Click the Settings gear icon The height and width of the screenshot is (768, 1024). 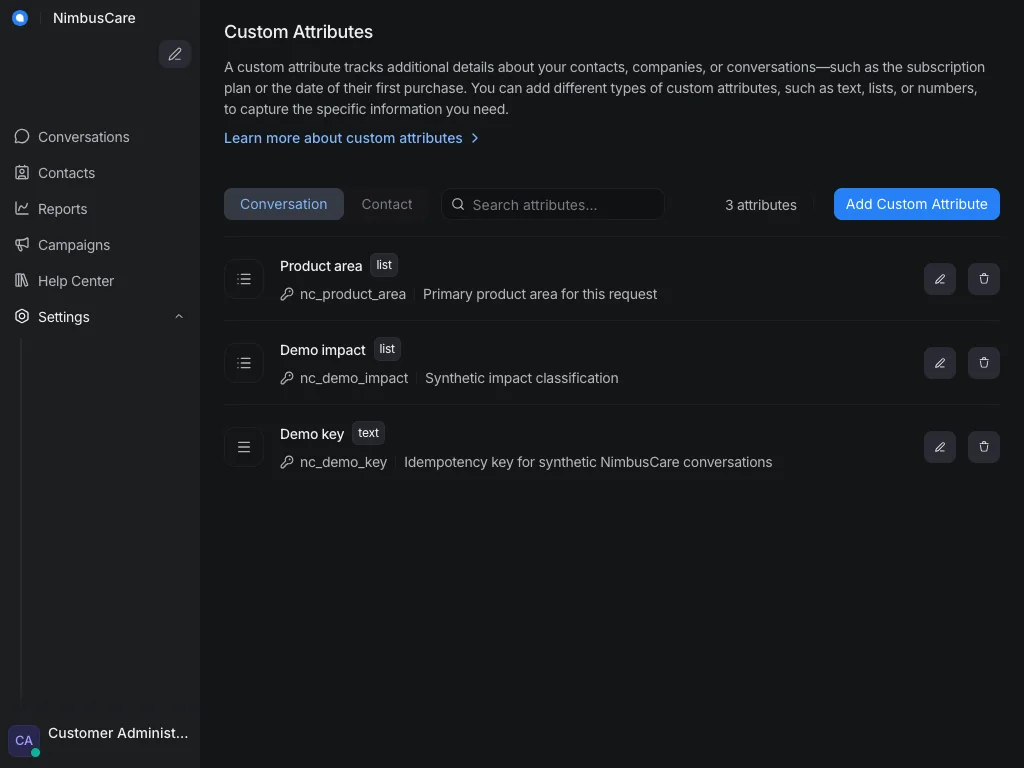click(x=22, y=316)
